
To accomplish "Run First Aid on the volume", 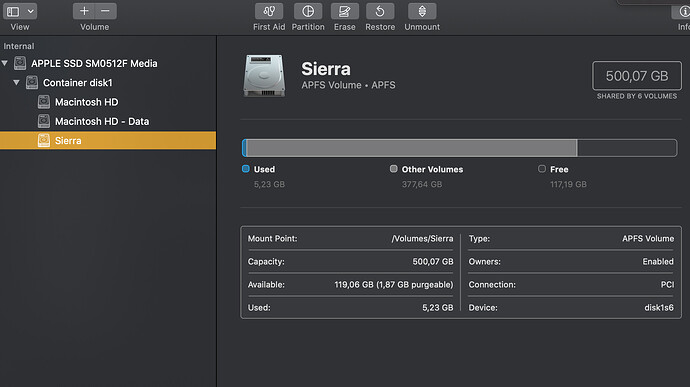I will [x=269, y=11].
